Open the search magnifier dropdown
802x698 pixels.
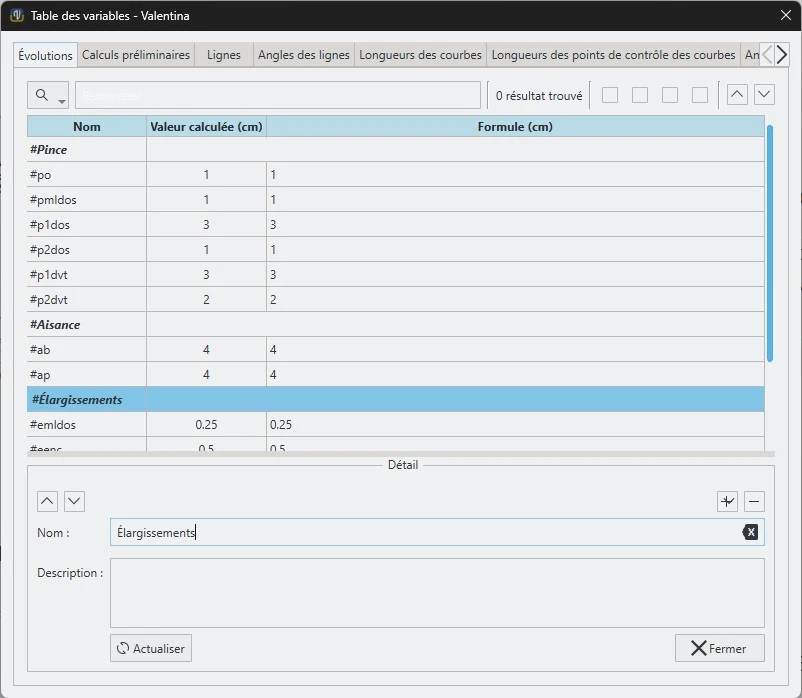pos(48,96)
